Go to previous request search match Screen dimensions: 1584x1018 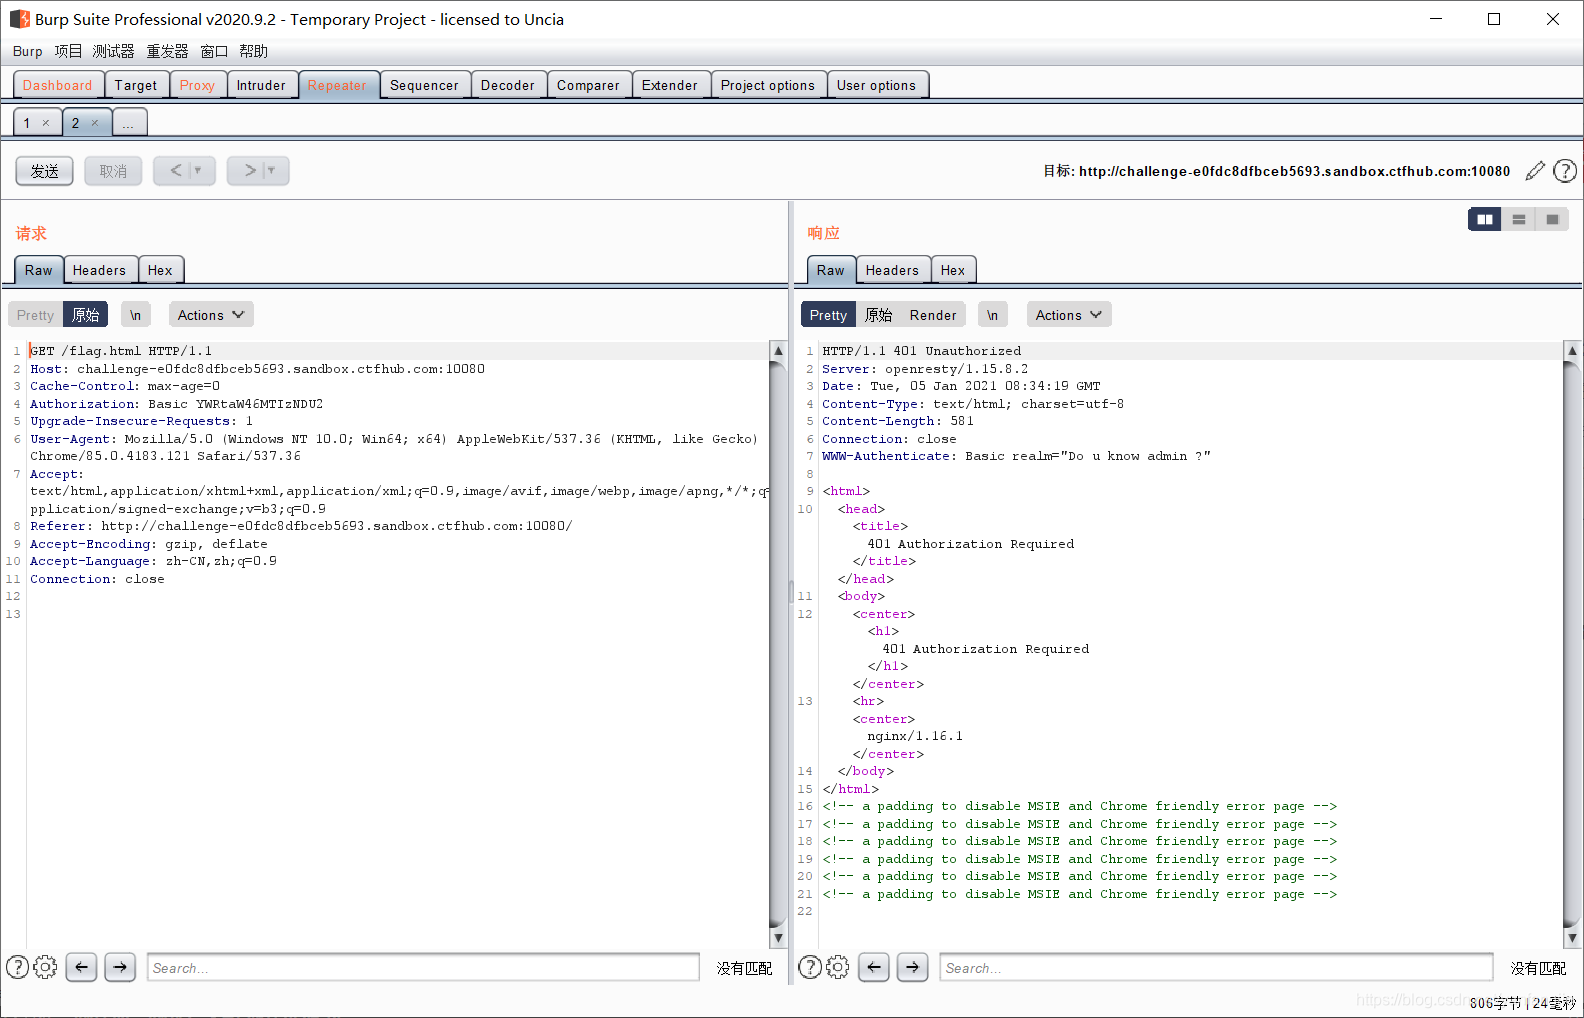(x=82, y=967)
